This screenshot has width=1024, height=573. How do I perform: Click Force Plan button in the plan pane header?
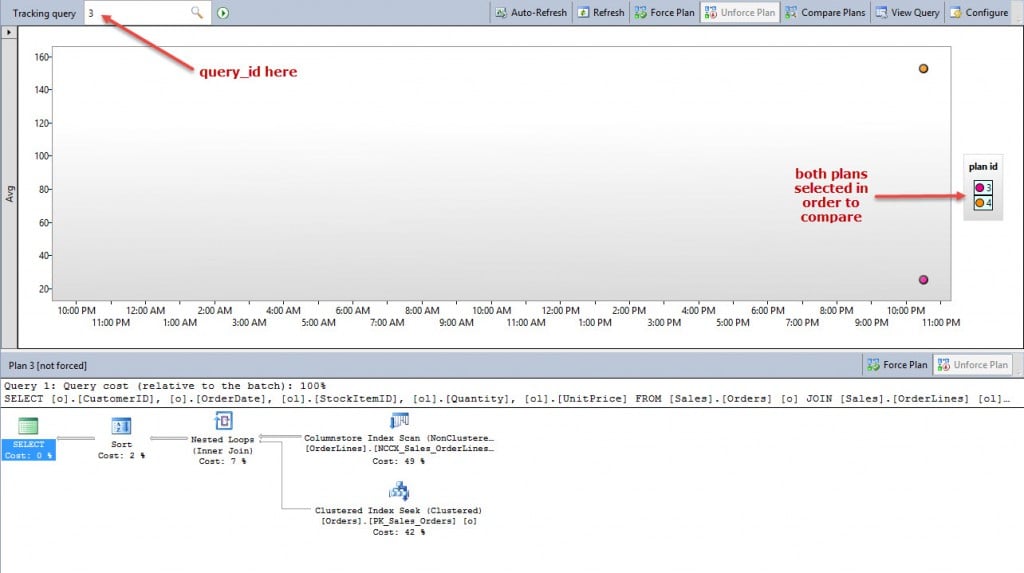click(x=899, y=365)
